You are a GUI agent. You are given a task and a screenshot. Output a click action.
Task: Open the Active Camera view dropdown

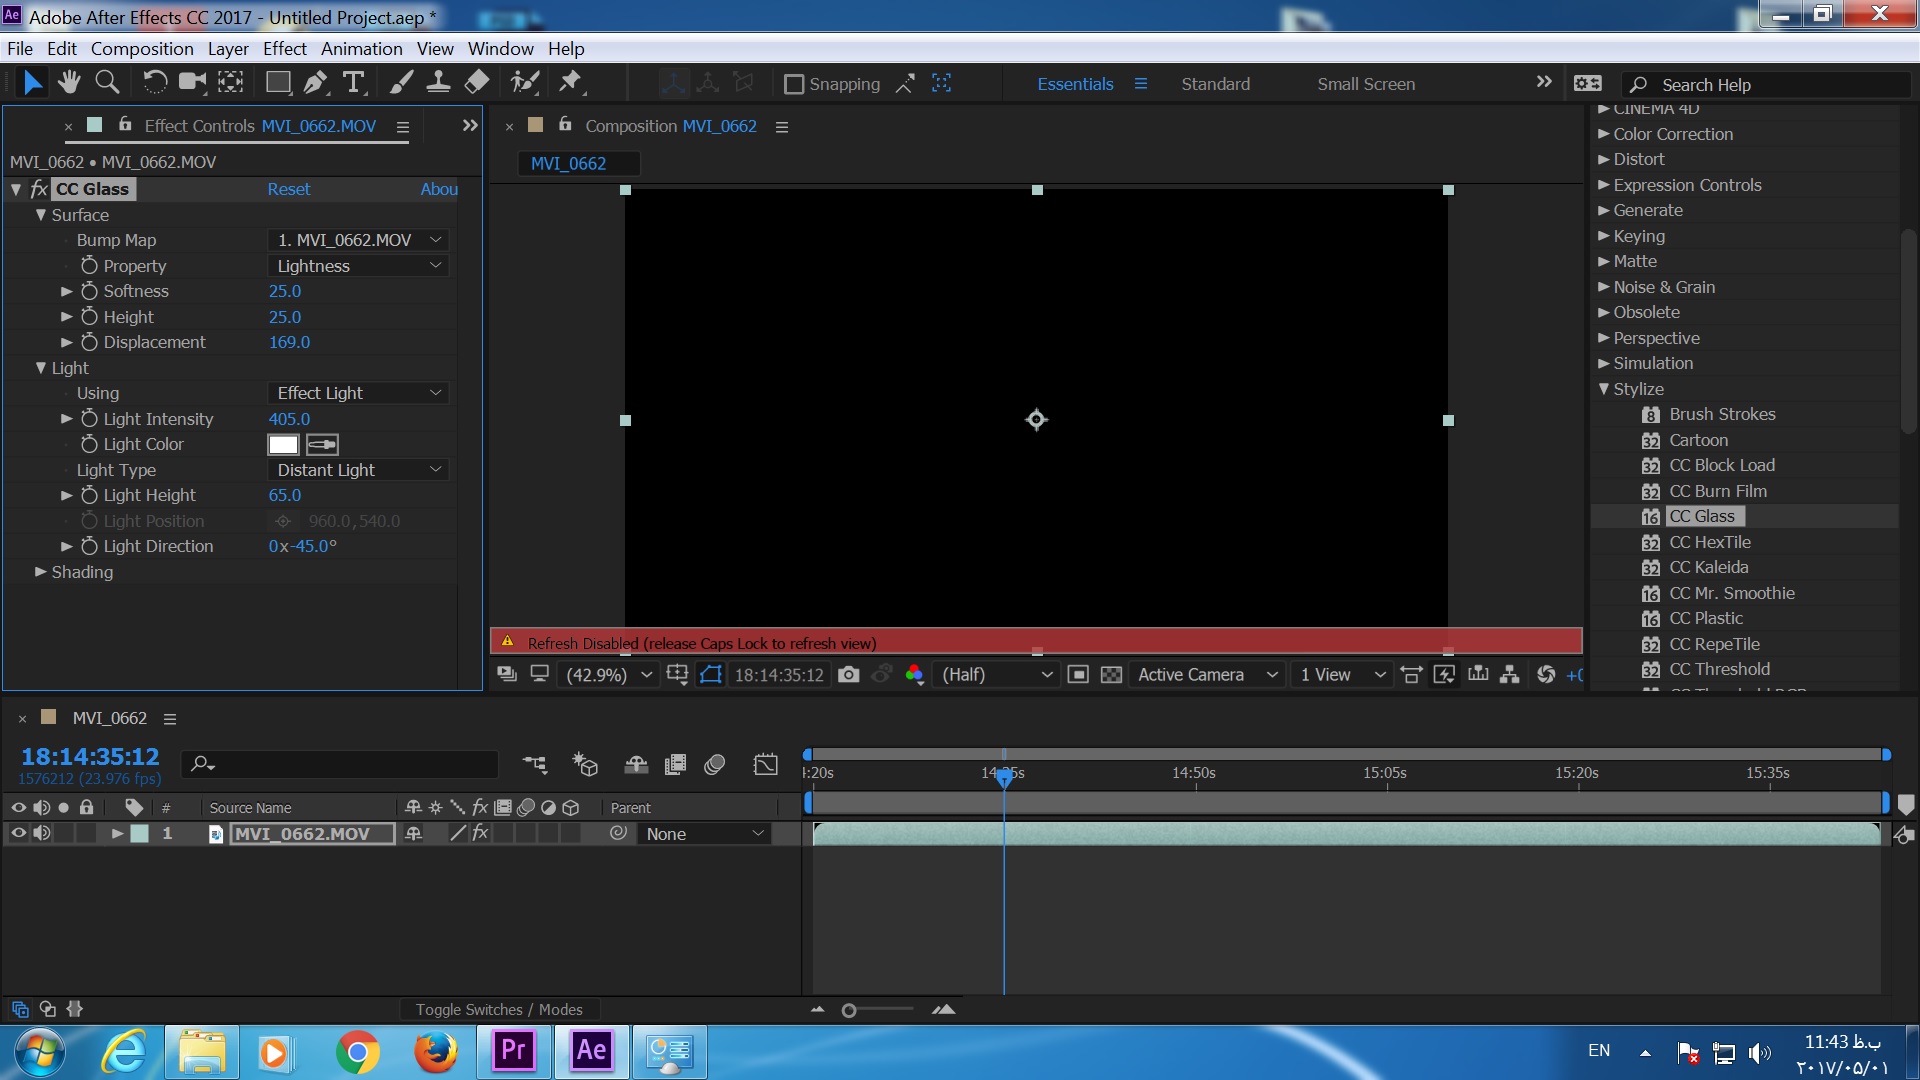coord(1207,675)
